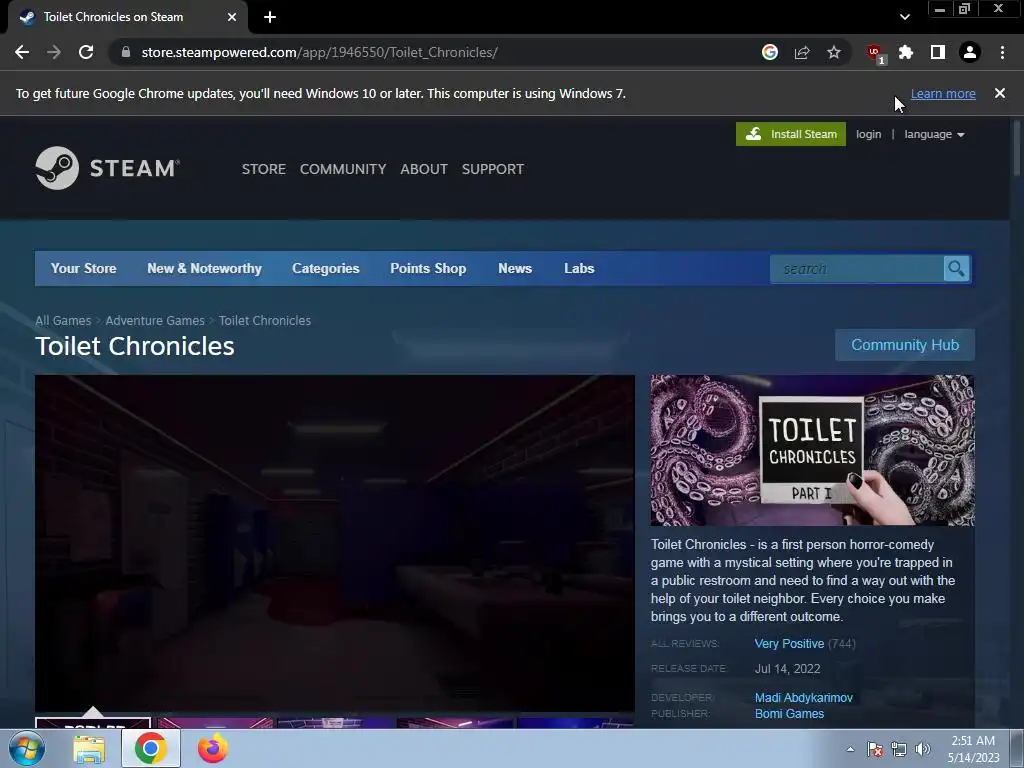Open the Chrome profile avatar
This screenshot has width=1024, height=768.
[x=970, y=52]
